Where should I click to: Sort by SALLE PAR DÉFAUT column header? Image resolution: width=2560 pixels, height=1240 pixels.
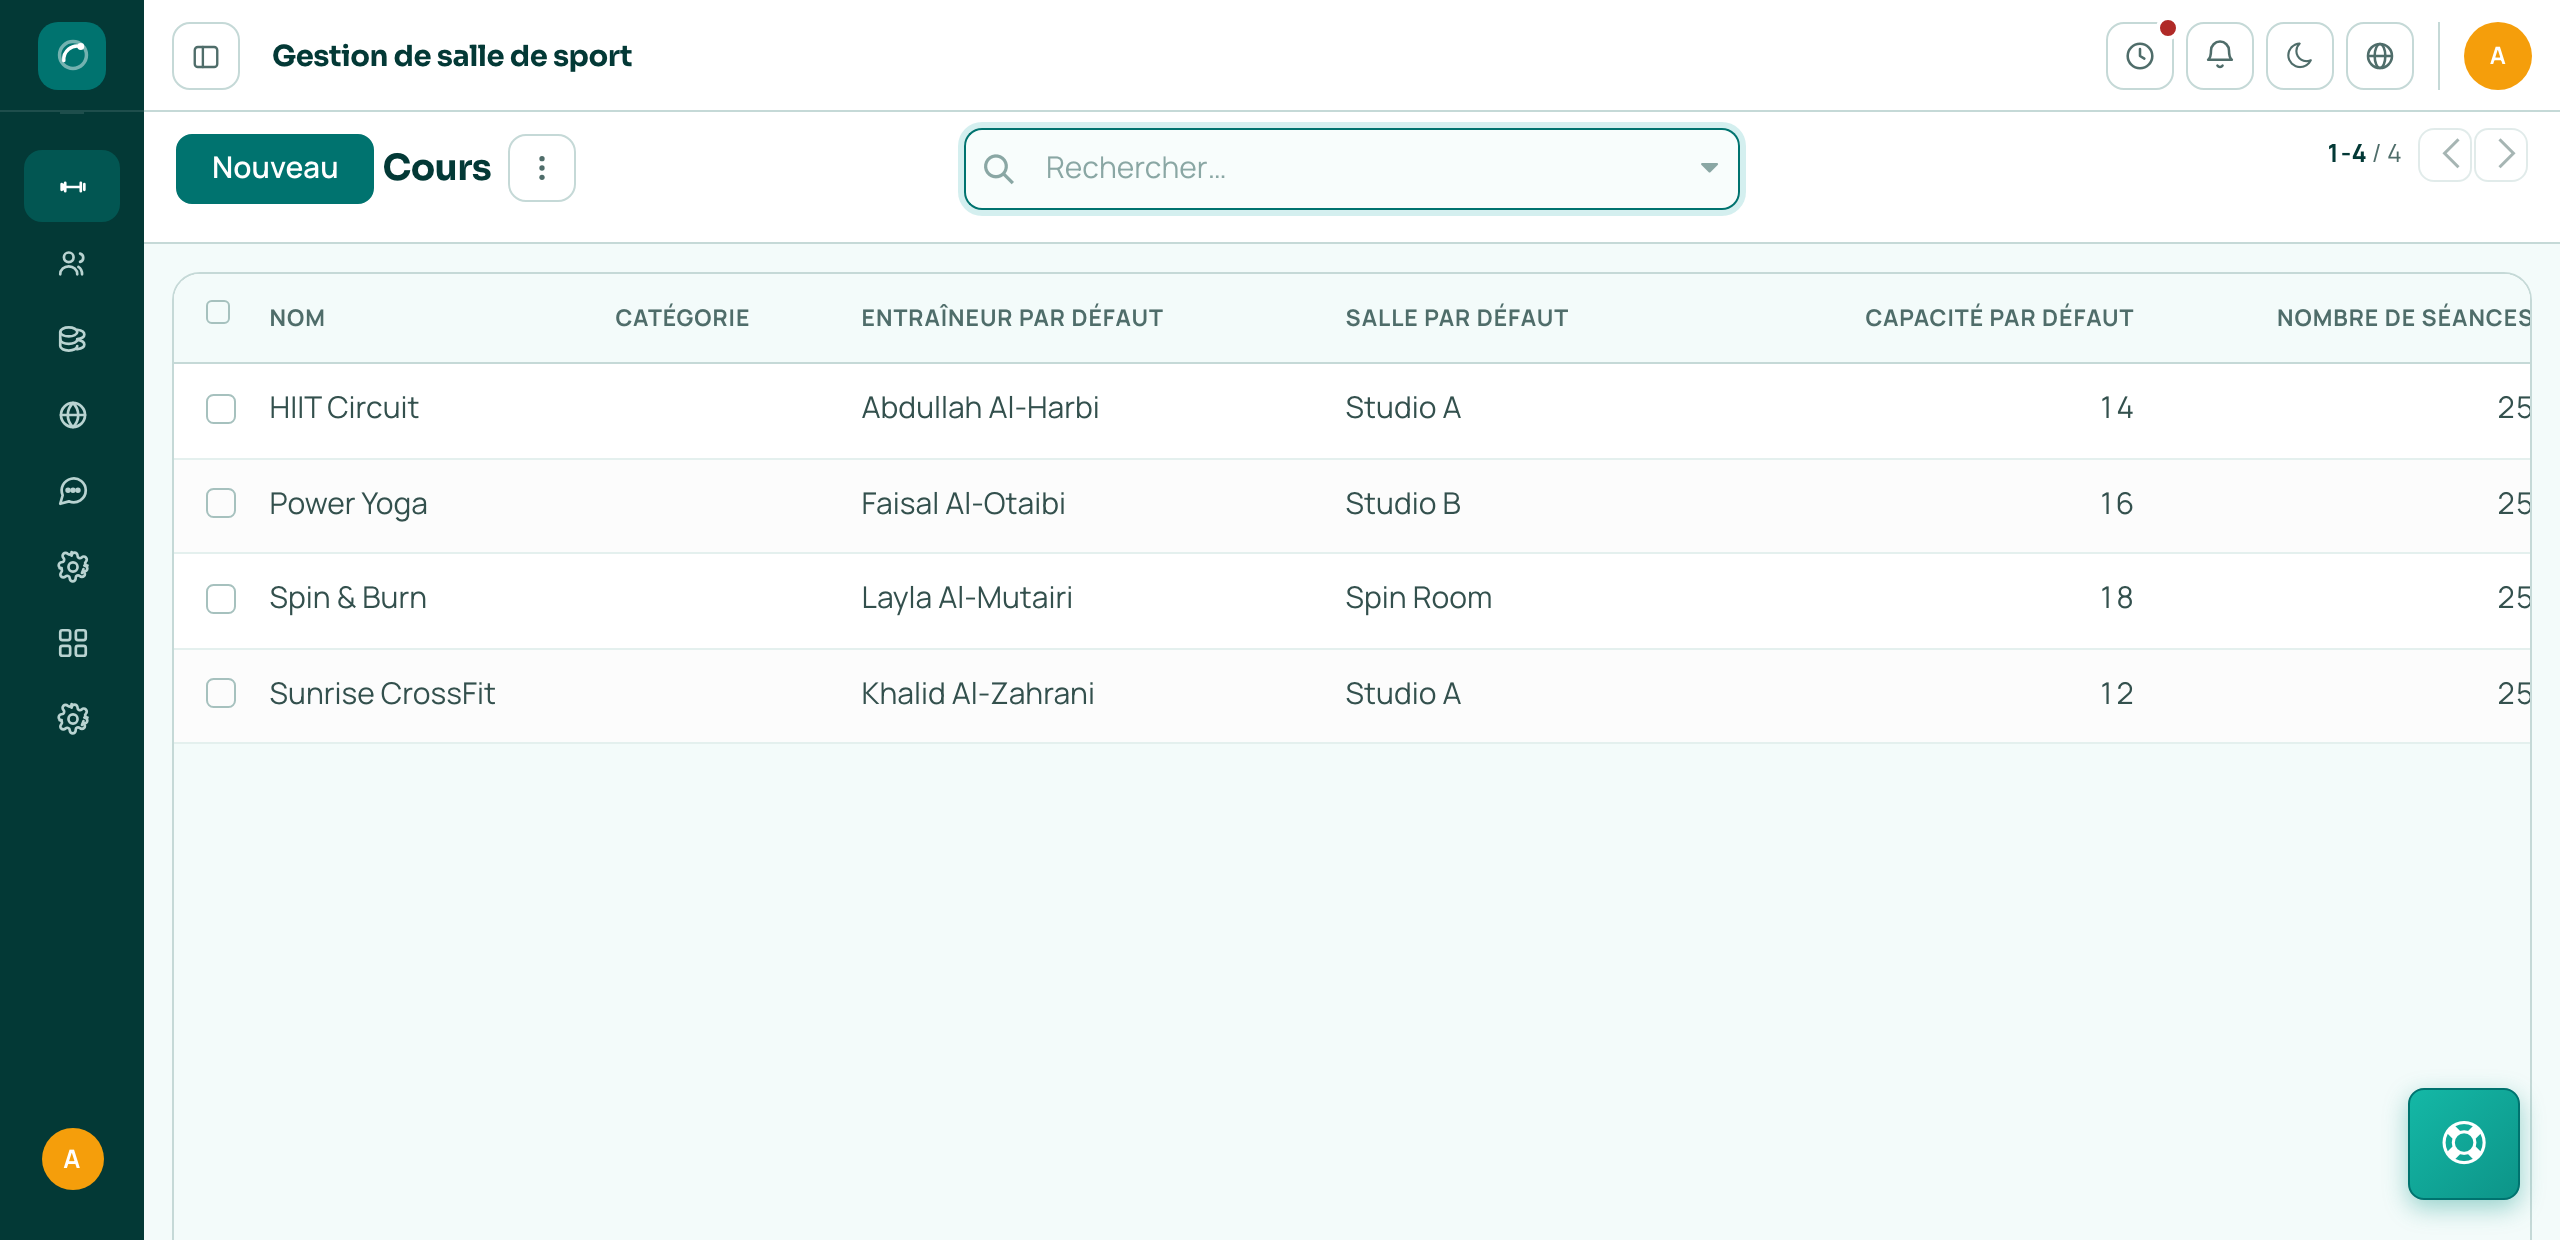pos(1456,318)
